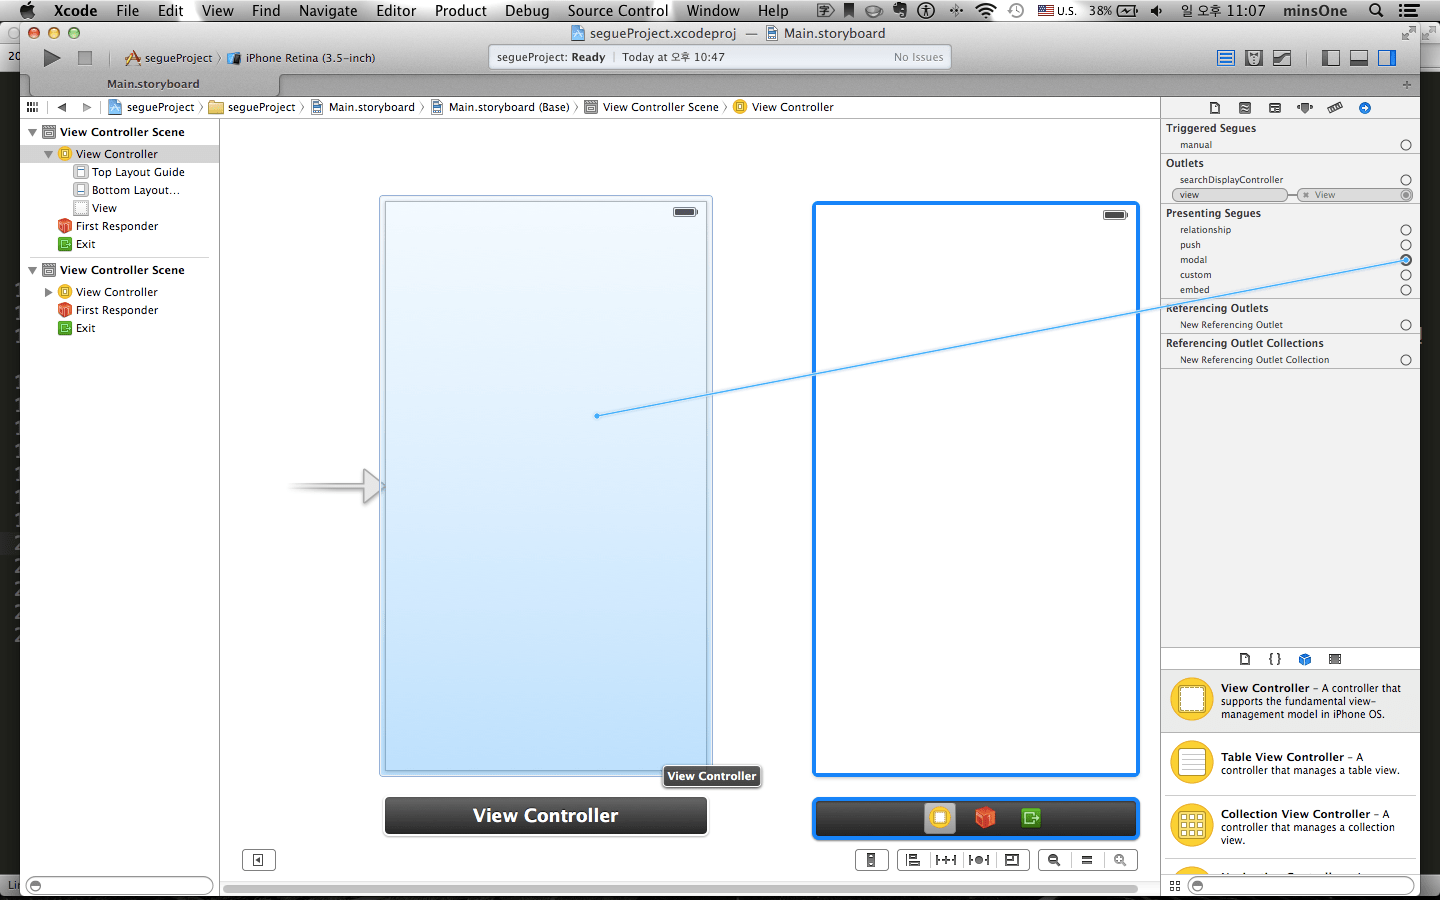Open the segueProject scheme dropdown
This screenshot has width=1440, height=900.
pyautogui.click(x=168, y=58)
